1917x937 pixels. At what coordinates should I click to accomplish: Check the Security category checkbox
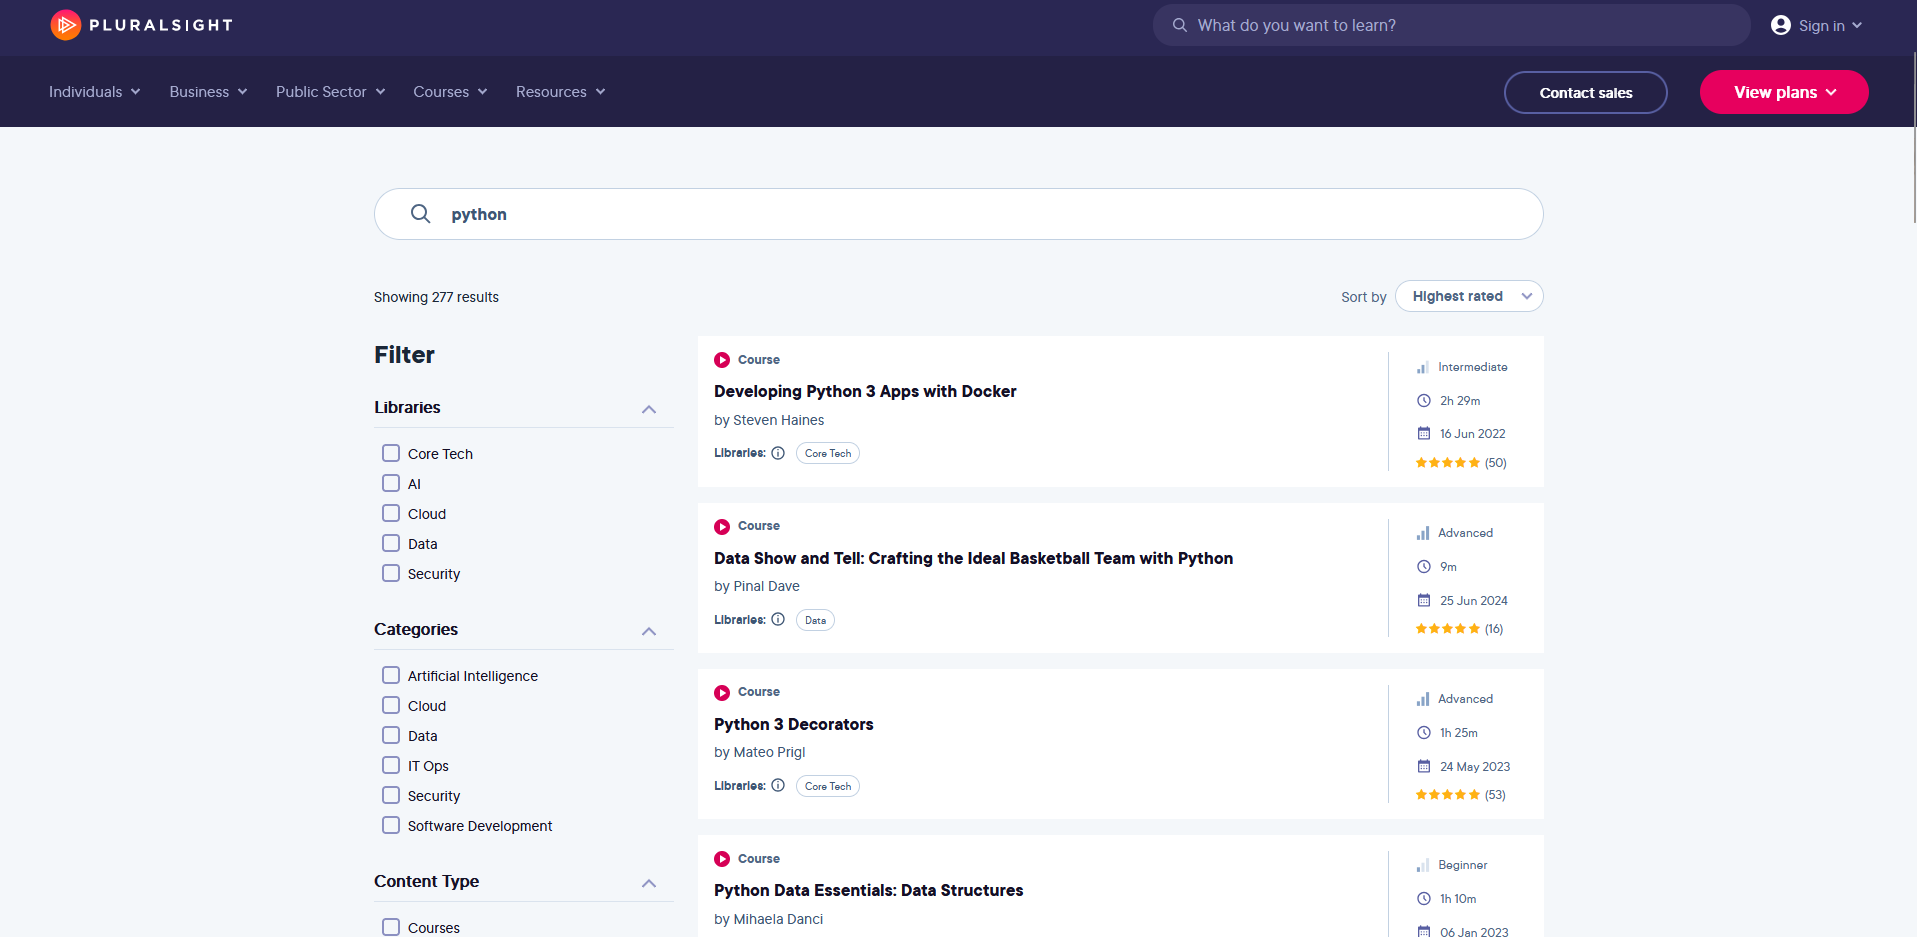[x=391, y=795]
